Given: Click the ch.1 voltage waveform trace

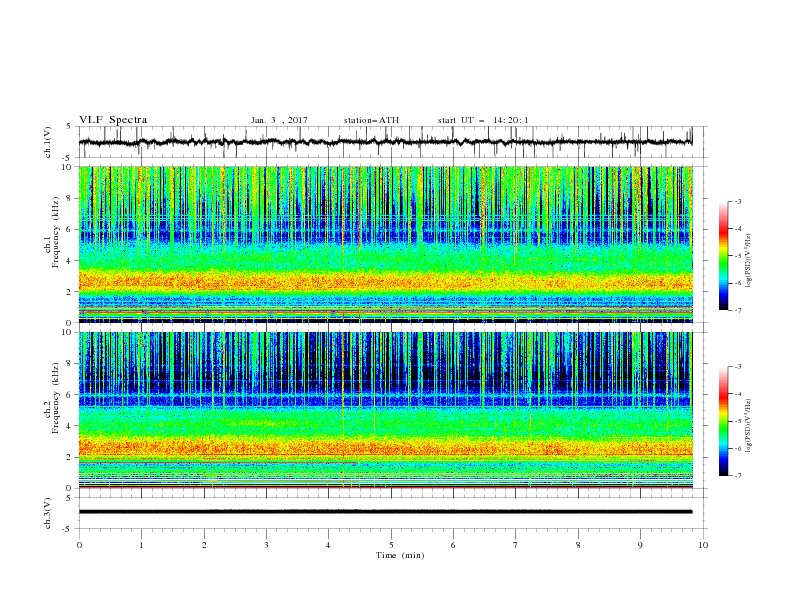Looking at the screenshot, I should tap(385, 142).
